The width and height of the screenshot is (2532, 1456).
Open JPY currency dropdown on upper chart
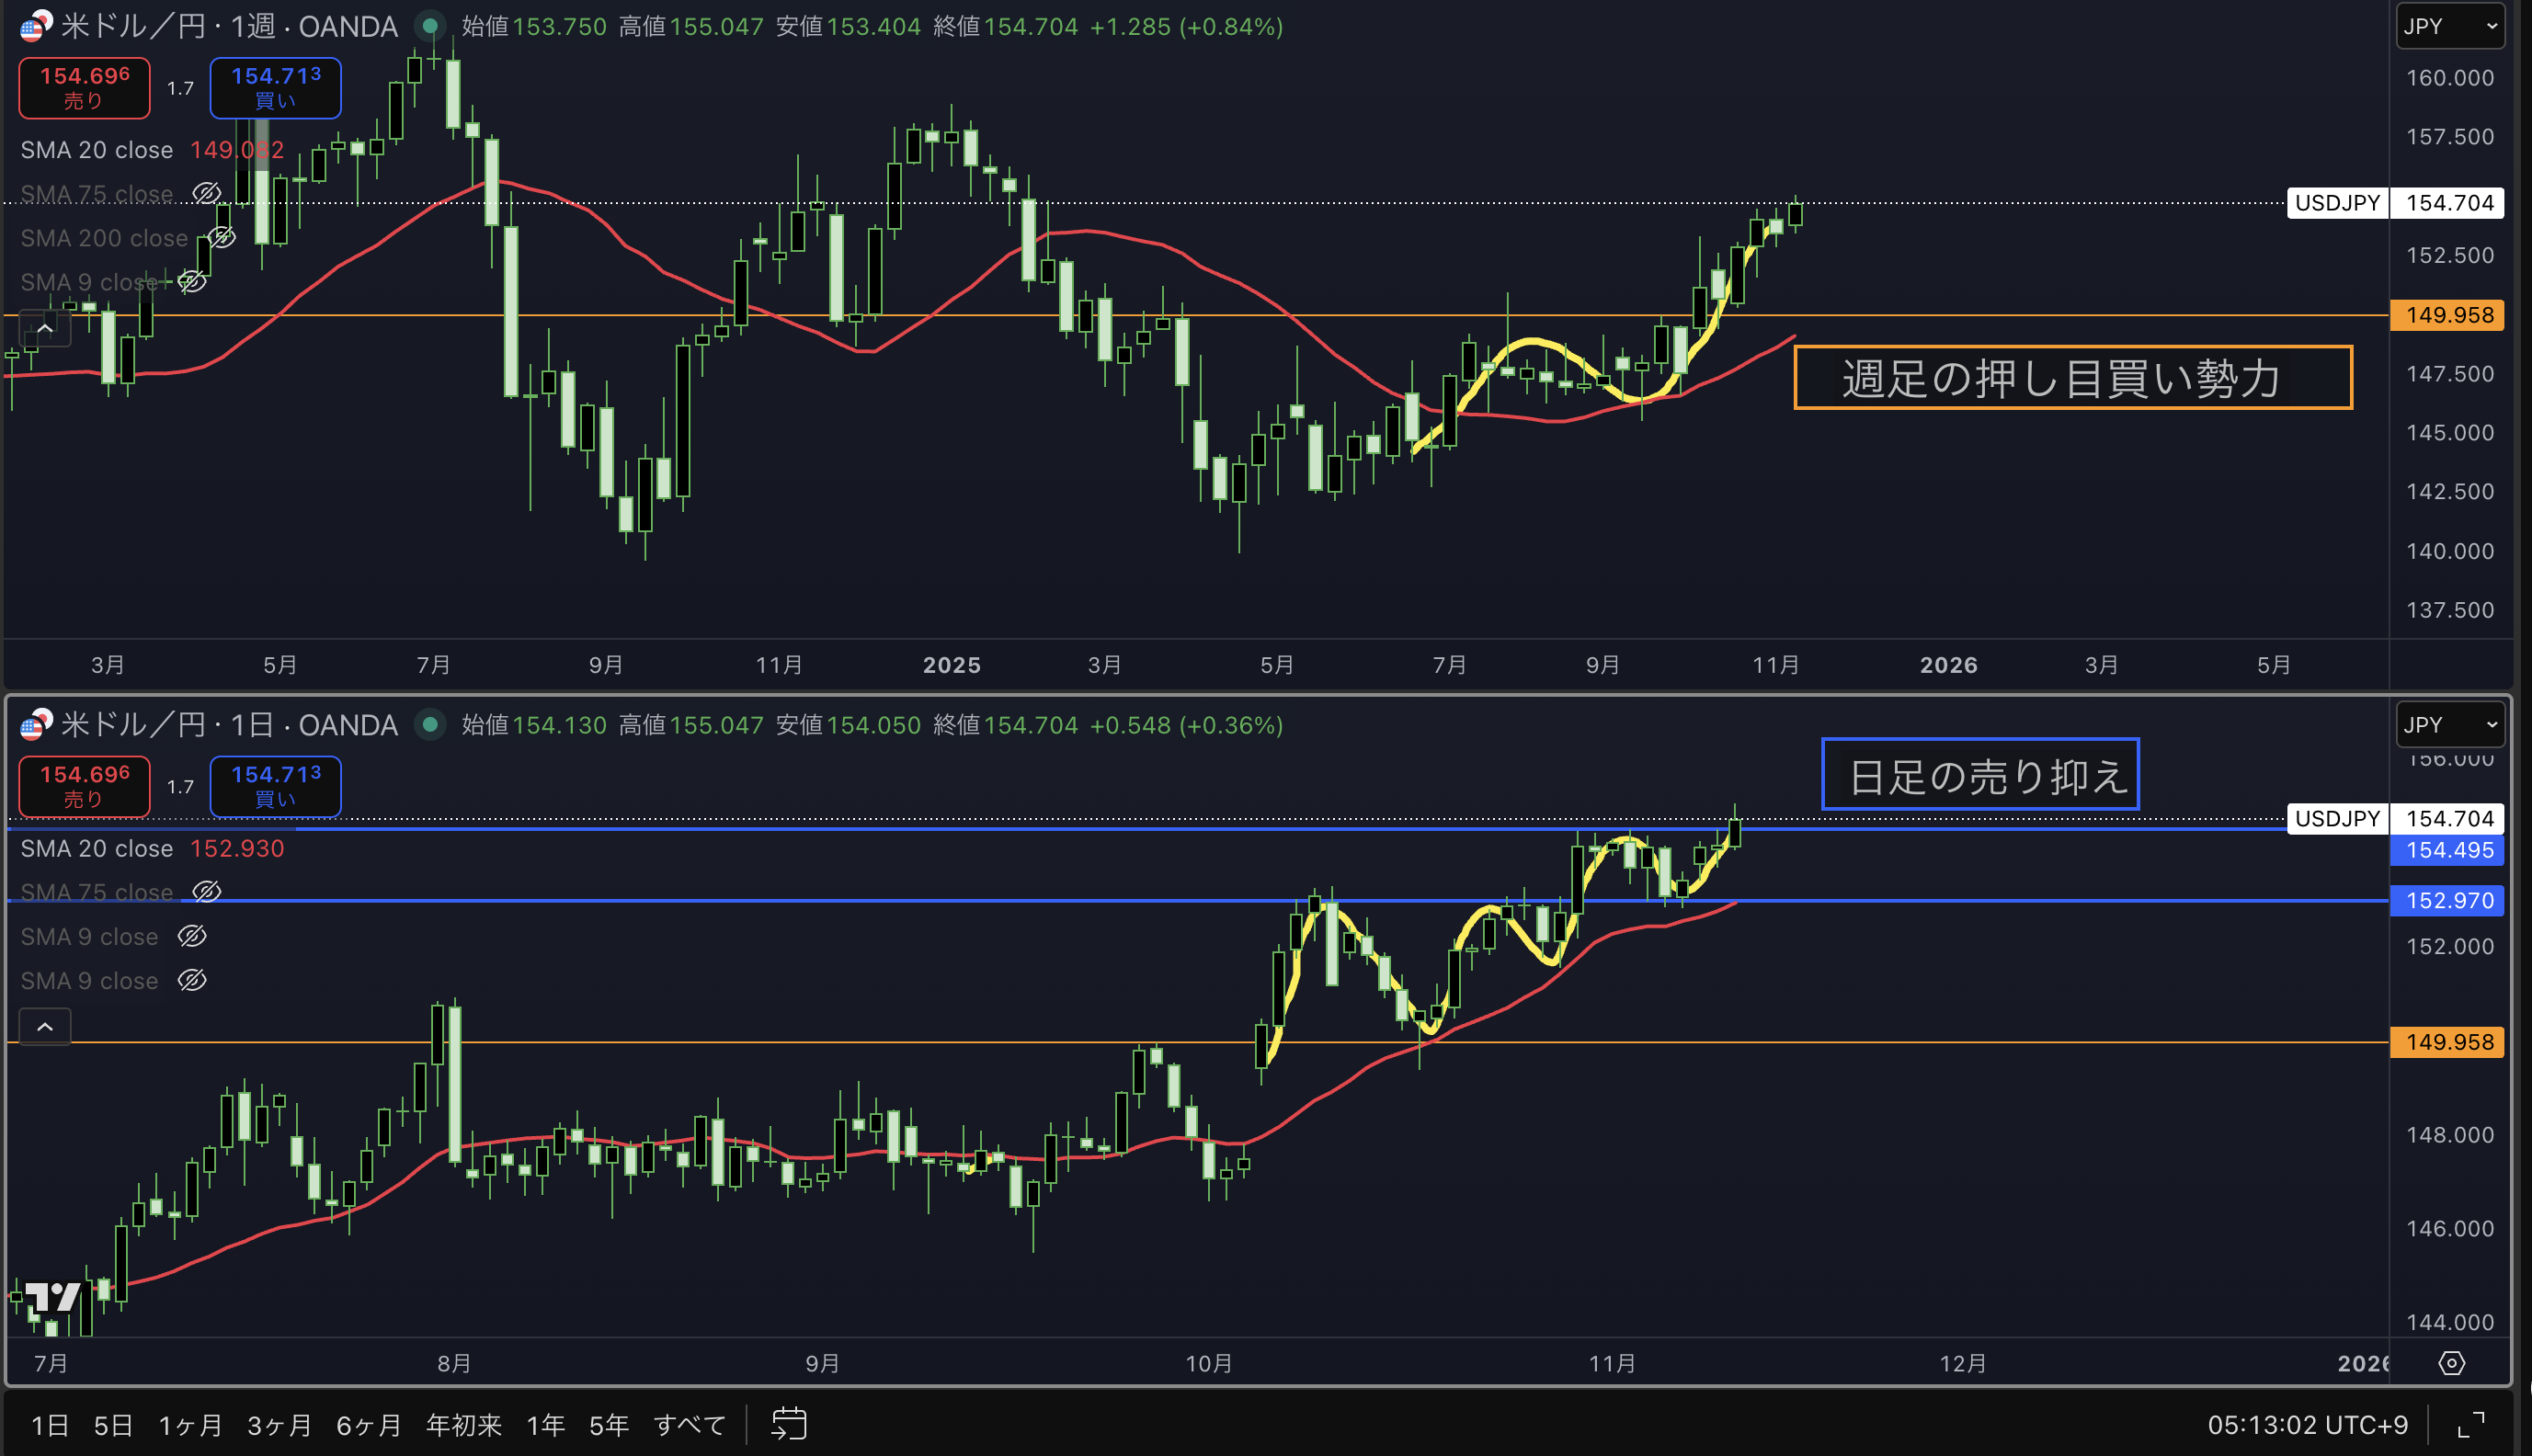click(2449, 26)
